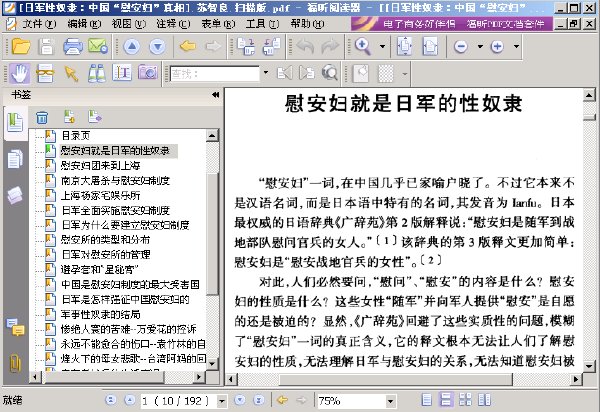Image resolution: width=600 pixels, height=412 pixels.
Task: Switch to continuous page layout
Action: 446,400
